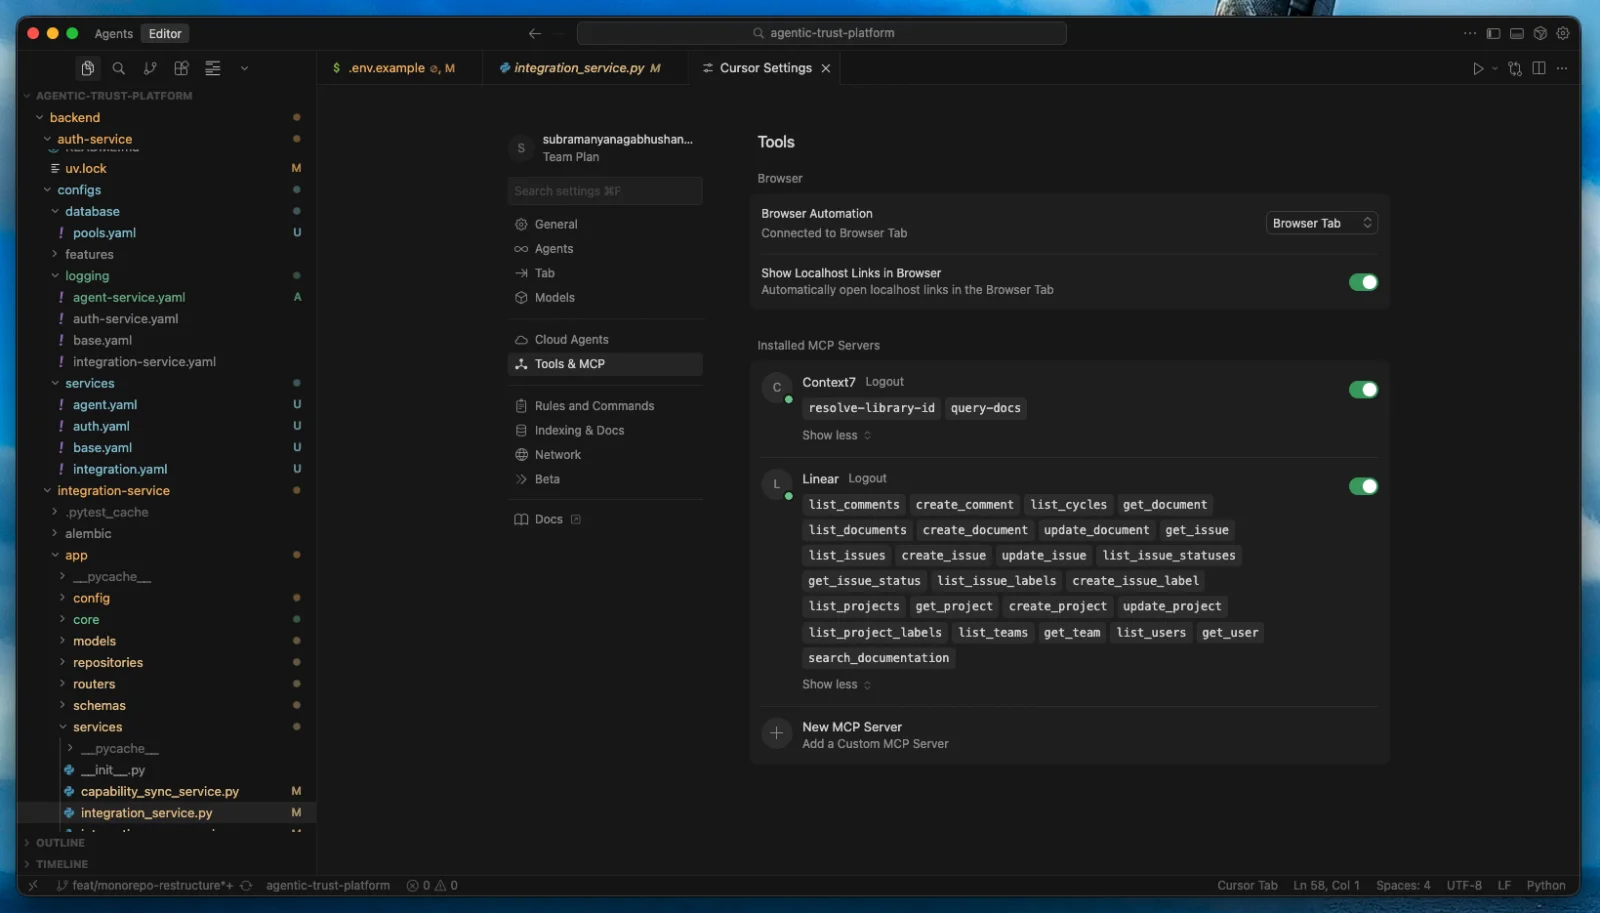Click Ln 58, Col 1 in status bar

1326,885
